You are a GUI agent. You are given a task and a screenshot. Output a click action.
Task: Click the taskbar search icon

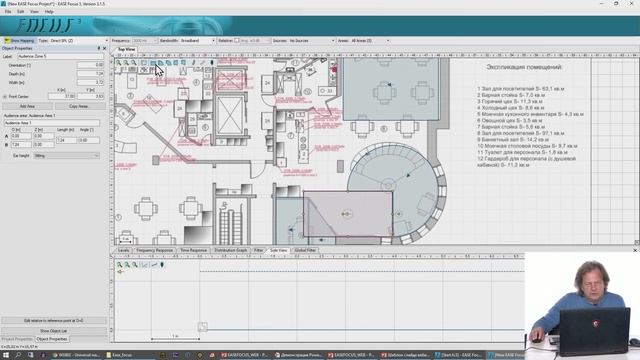(18, 355)
